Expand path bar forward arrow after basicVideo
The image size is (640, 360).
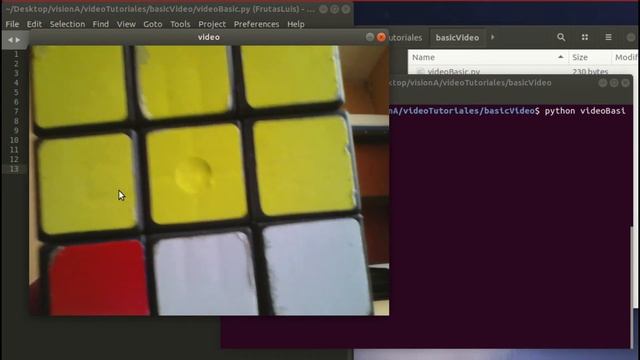[493, 38]
